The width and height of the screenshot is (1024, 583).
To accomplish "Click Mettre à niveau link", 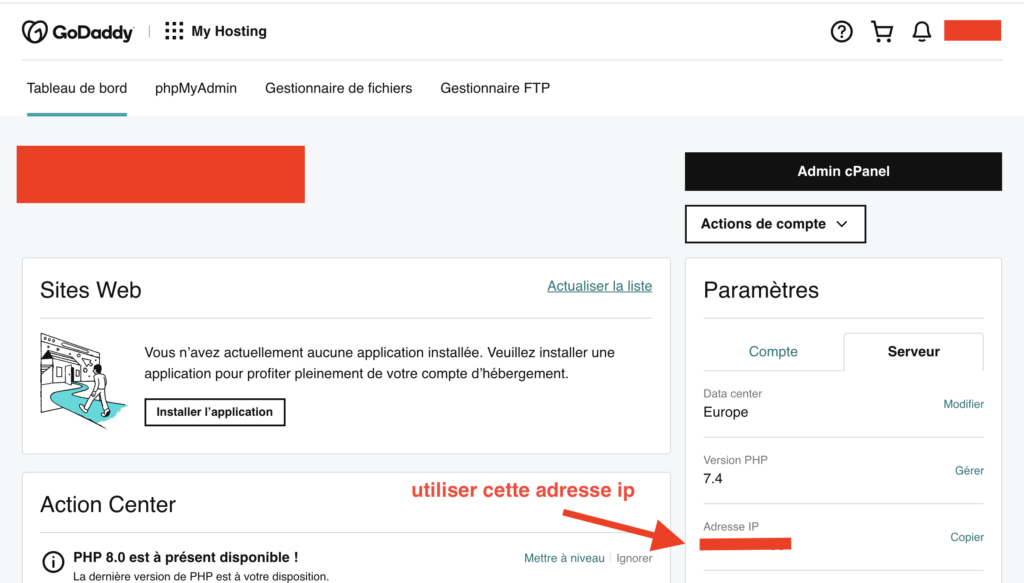I will click(564, 558).
